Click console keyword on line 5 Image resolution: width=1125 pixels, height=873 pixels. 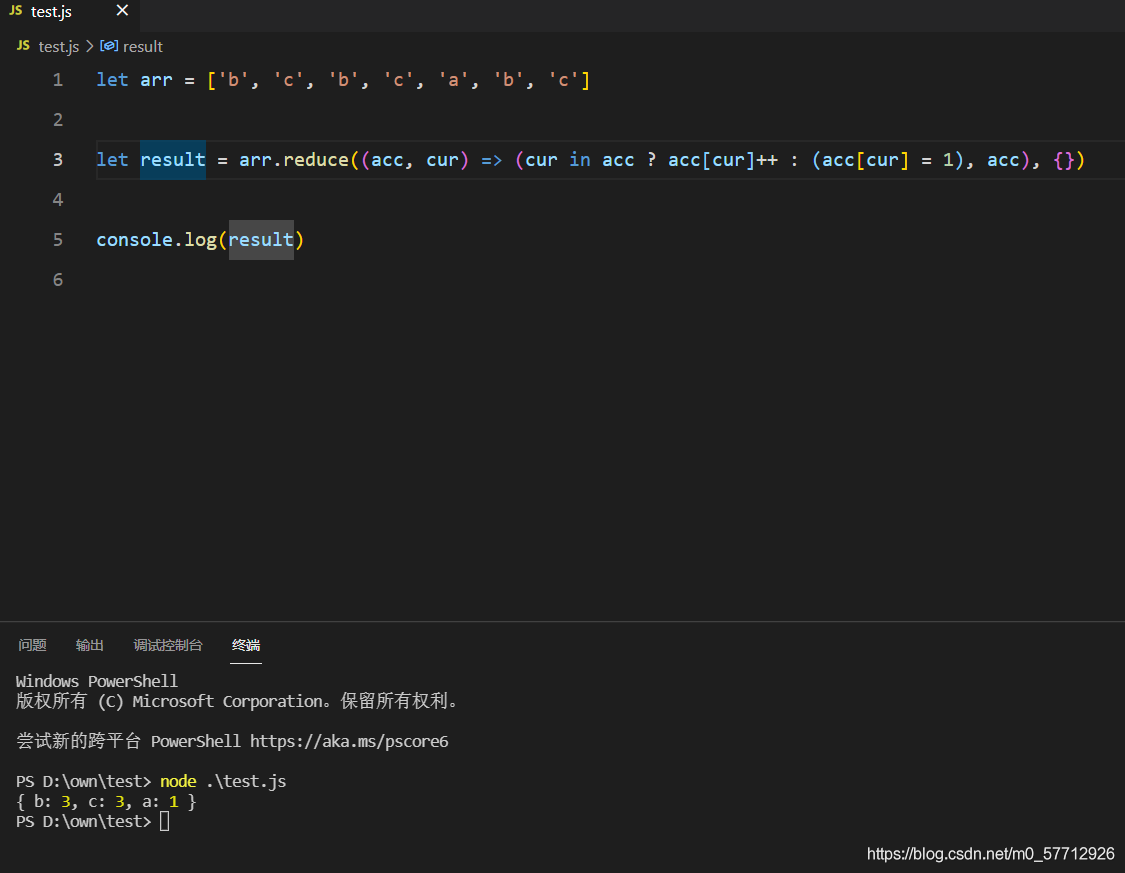point(135,239)
